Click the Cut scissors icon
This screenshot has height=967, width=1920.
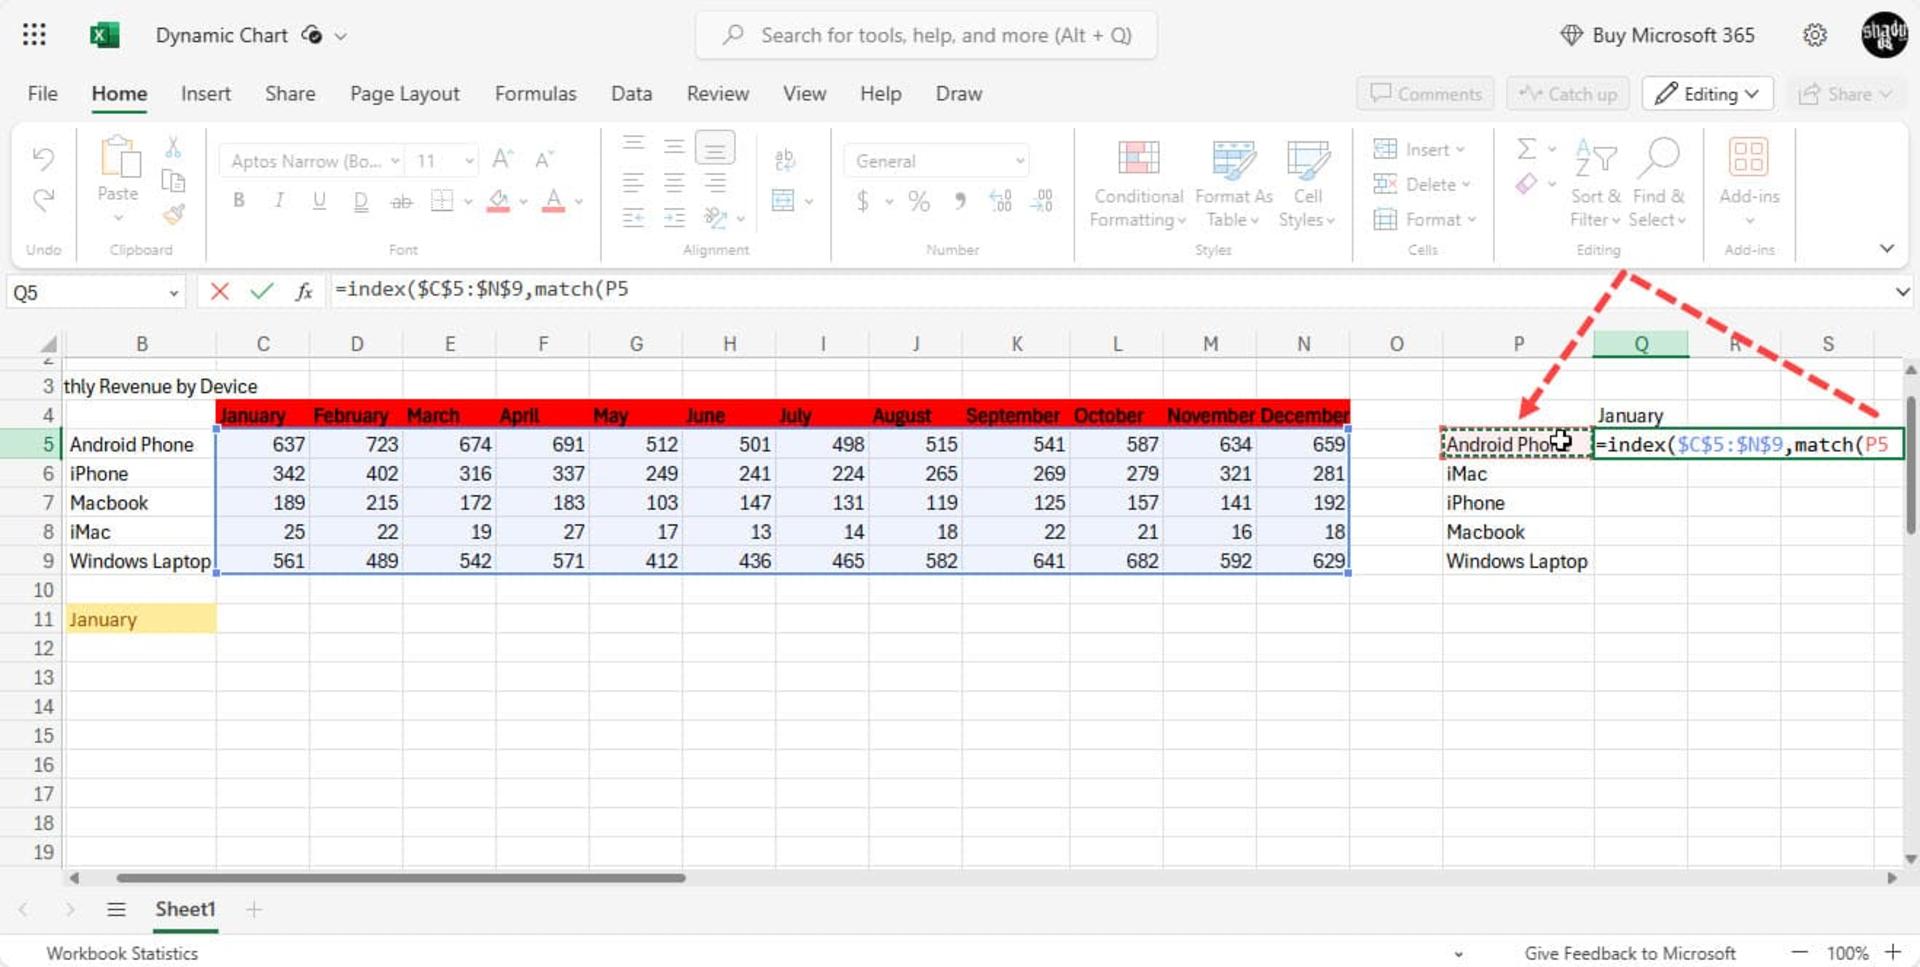click(173, 148)
